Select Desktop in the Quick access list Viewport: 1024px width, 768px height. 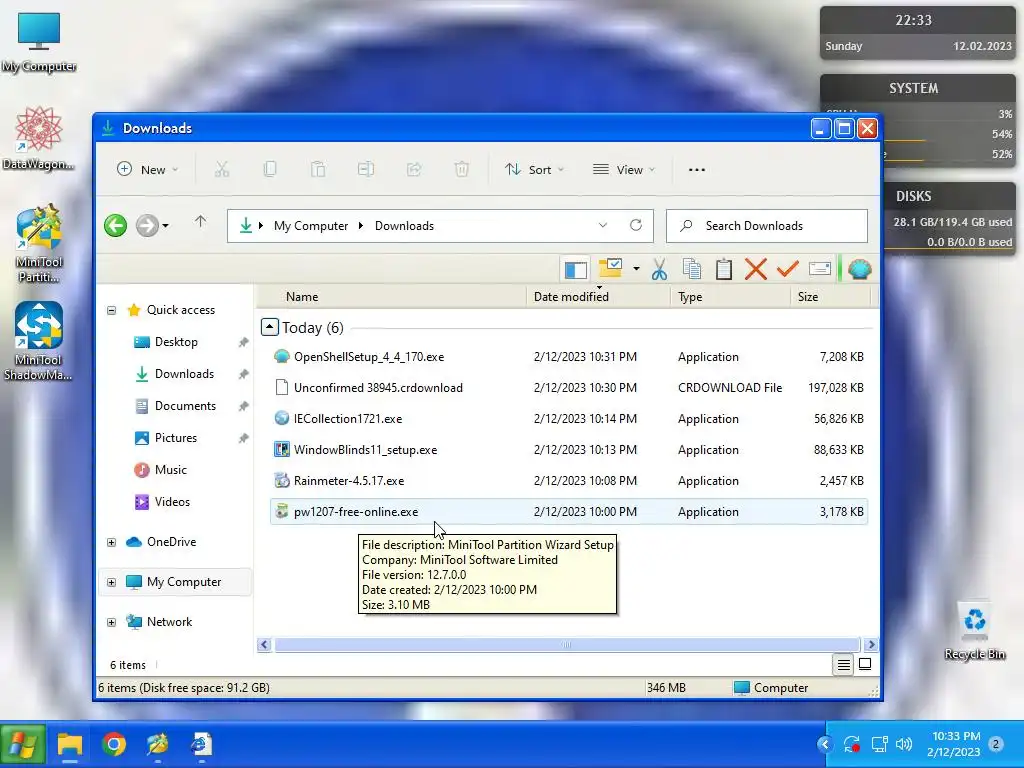(x=176, y=342)
